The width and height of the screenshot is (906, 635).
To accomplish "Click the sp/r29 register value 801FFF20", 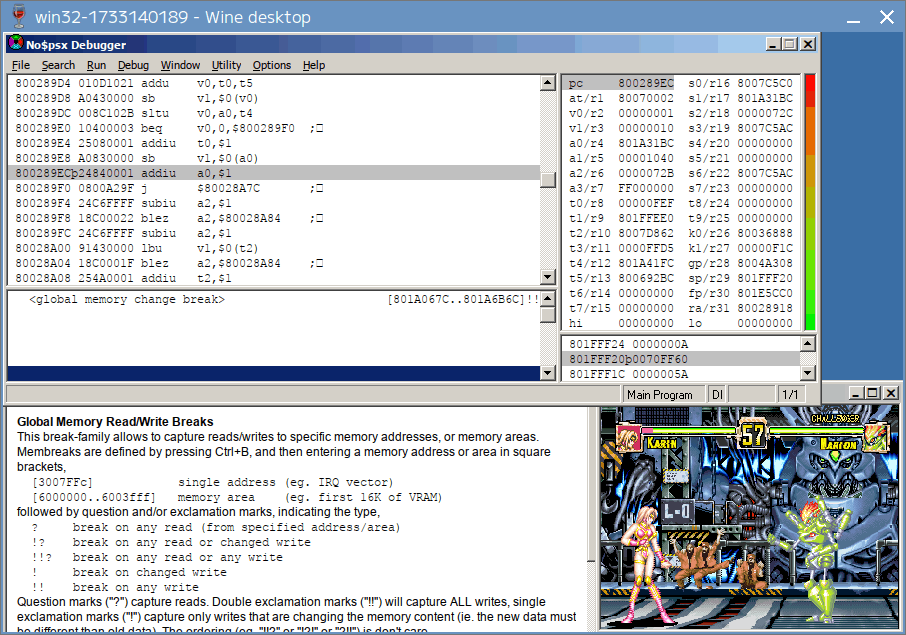I will tap(765, 278).
